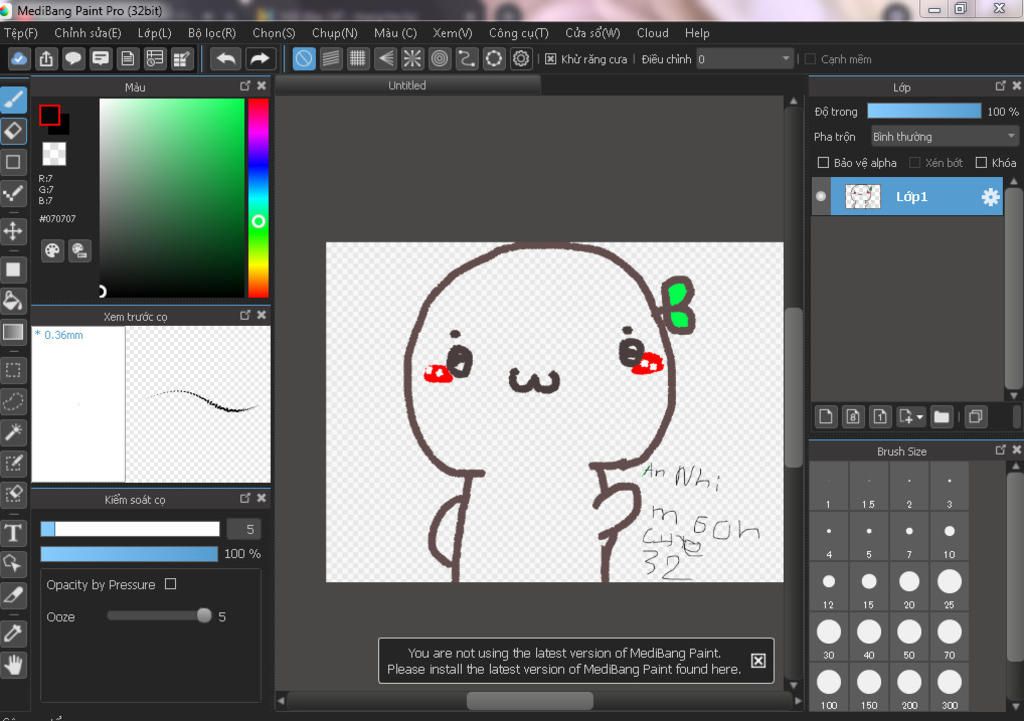Viewport: 1024px width, 721px height.
Task: Select the Gradient tool
Action: [13, 332]
